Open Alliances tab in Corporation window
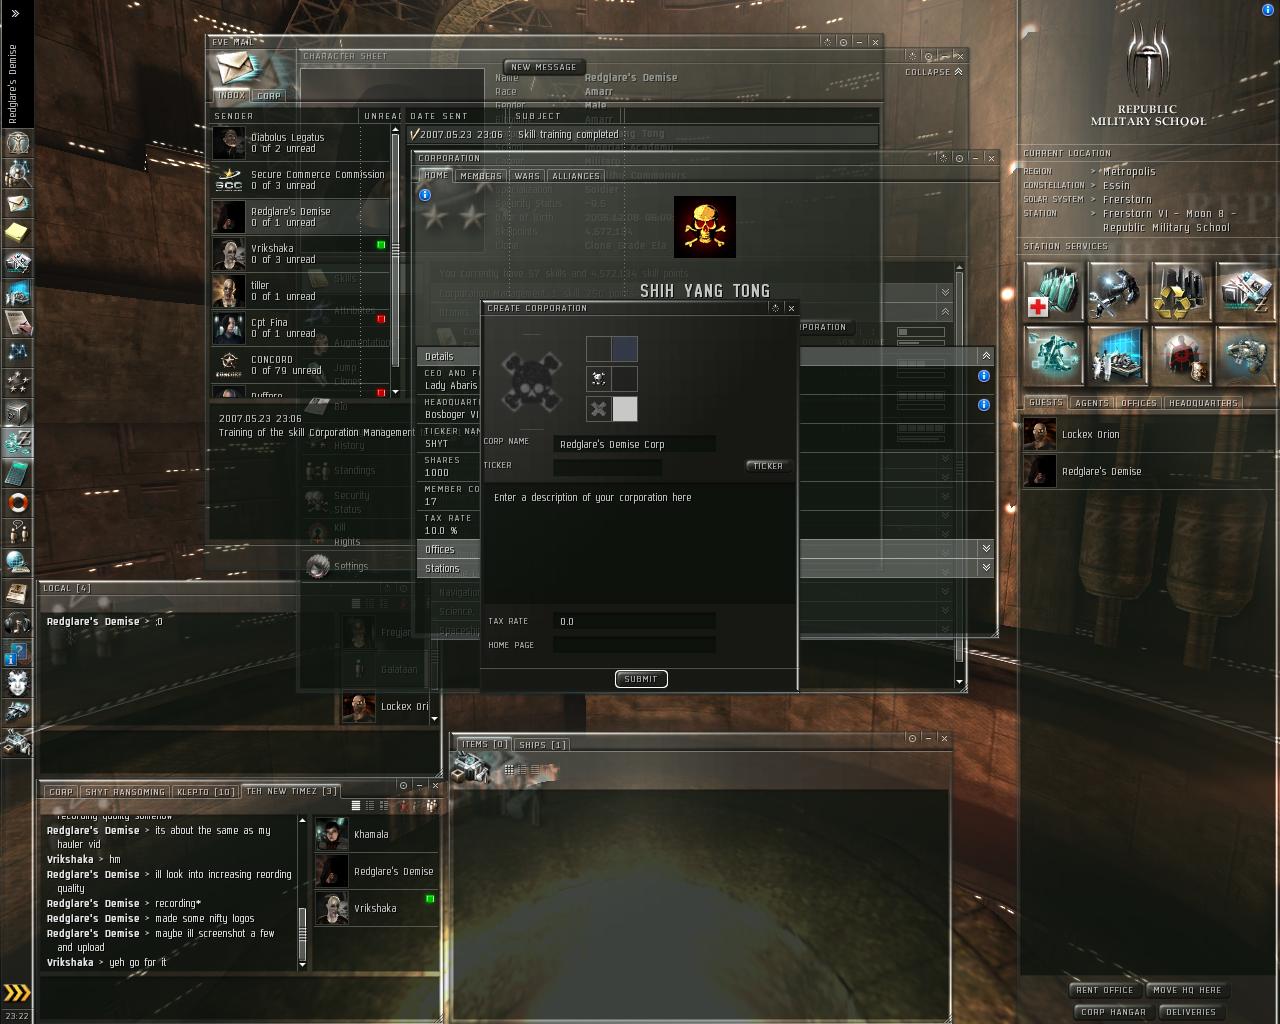Screen dimensions: 1280x1024 [x=576, y=176]
